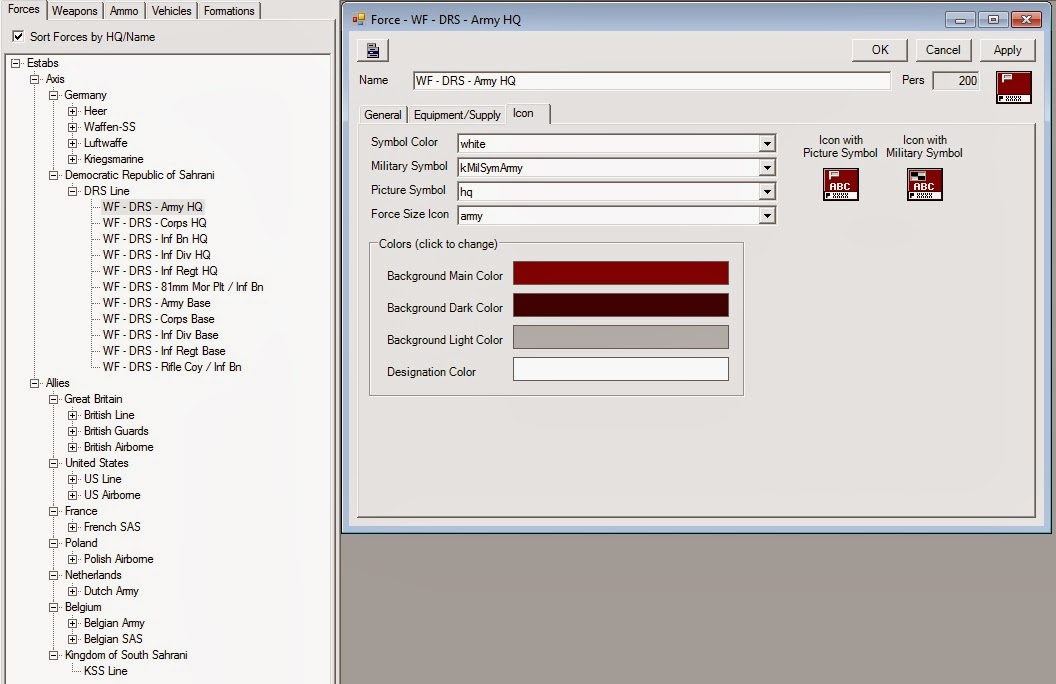The image size is (1056, 684).
Task: Click the Icon with Picture Symbol preview
Action: tap(841, 184)
